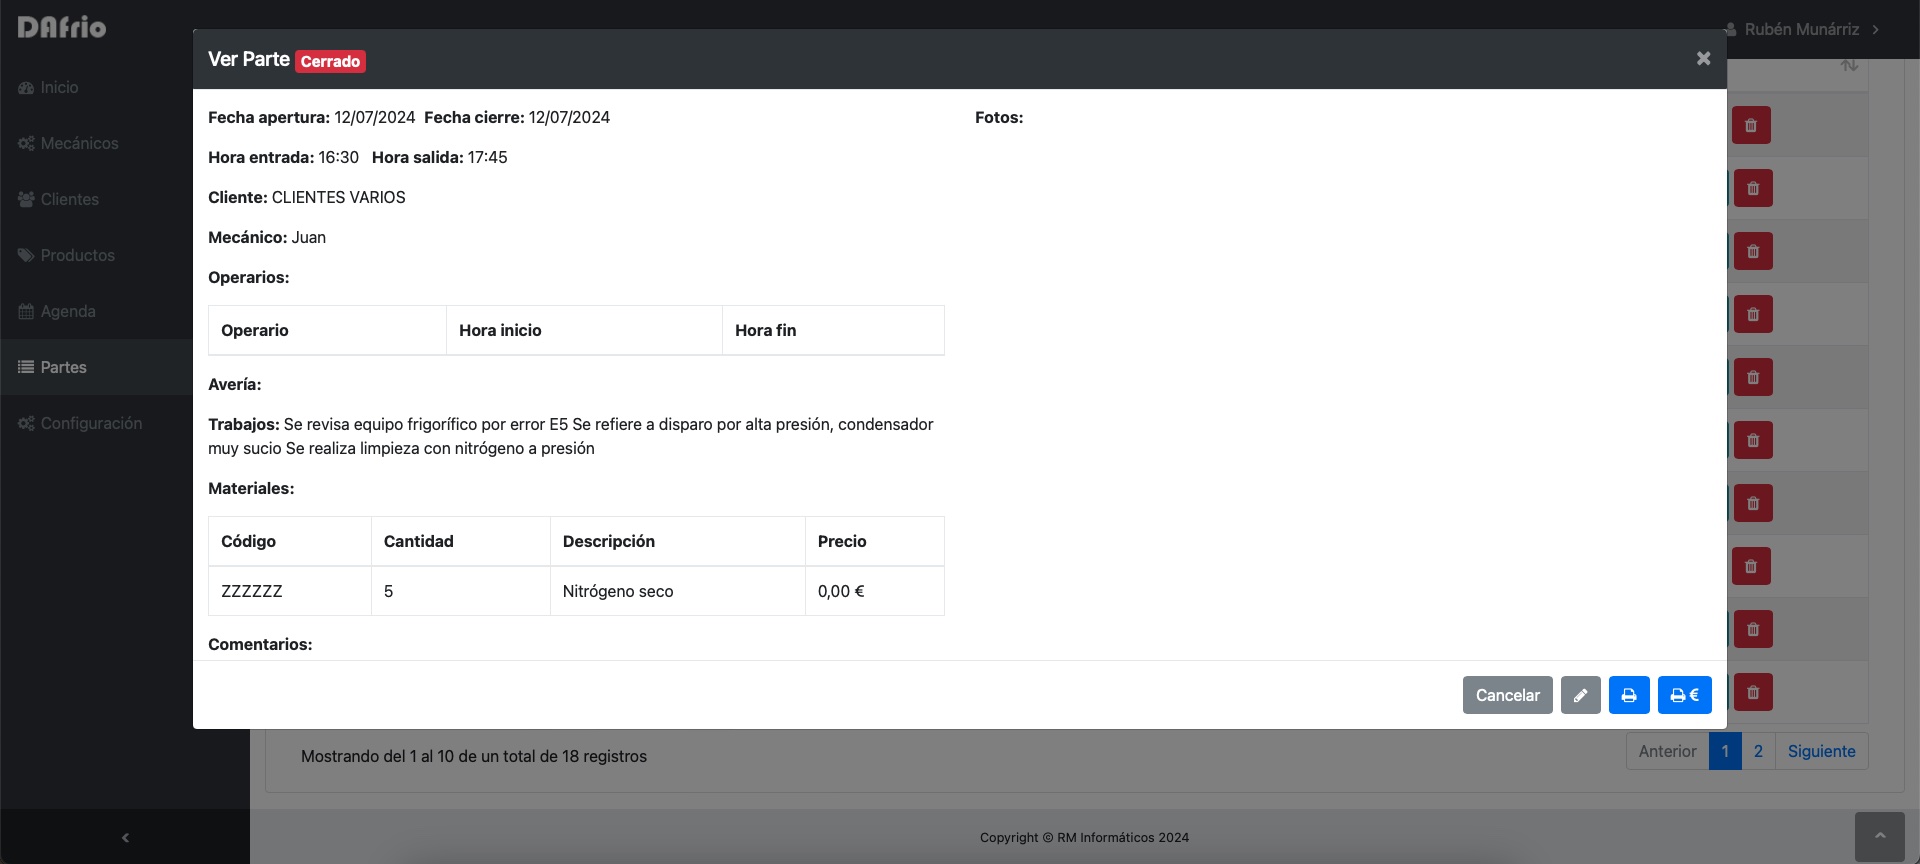Go to page 2 in pagination
The height and width of the screenshot is (864, 1920).
(x=1758, y=751)
